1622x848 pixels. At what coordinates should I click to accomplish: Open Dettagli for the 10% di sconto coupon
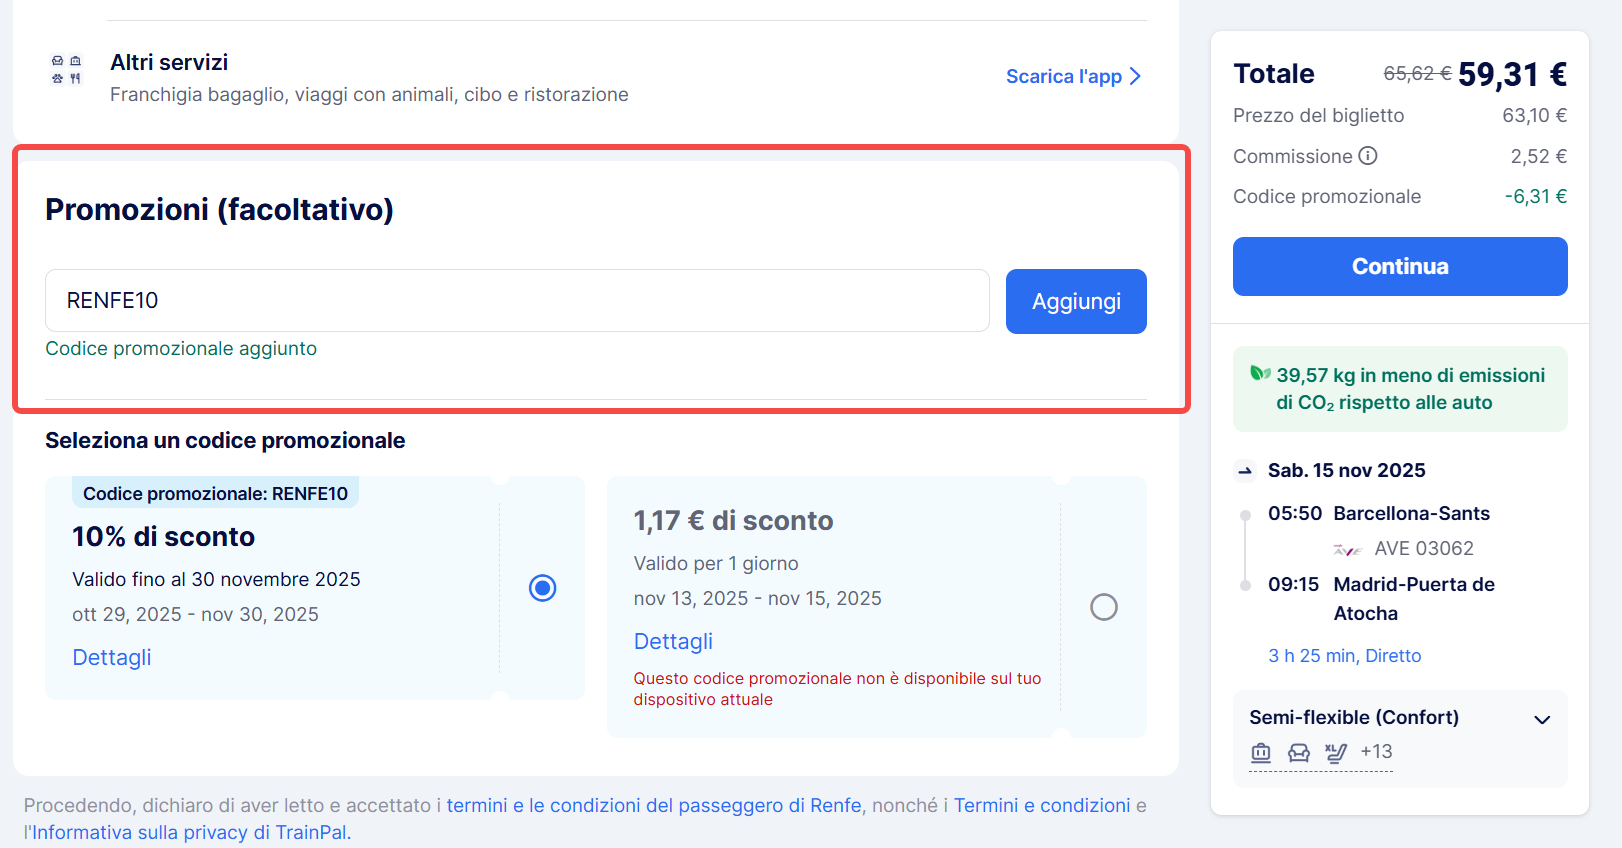112,657
